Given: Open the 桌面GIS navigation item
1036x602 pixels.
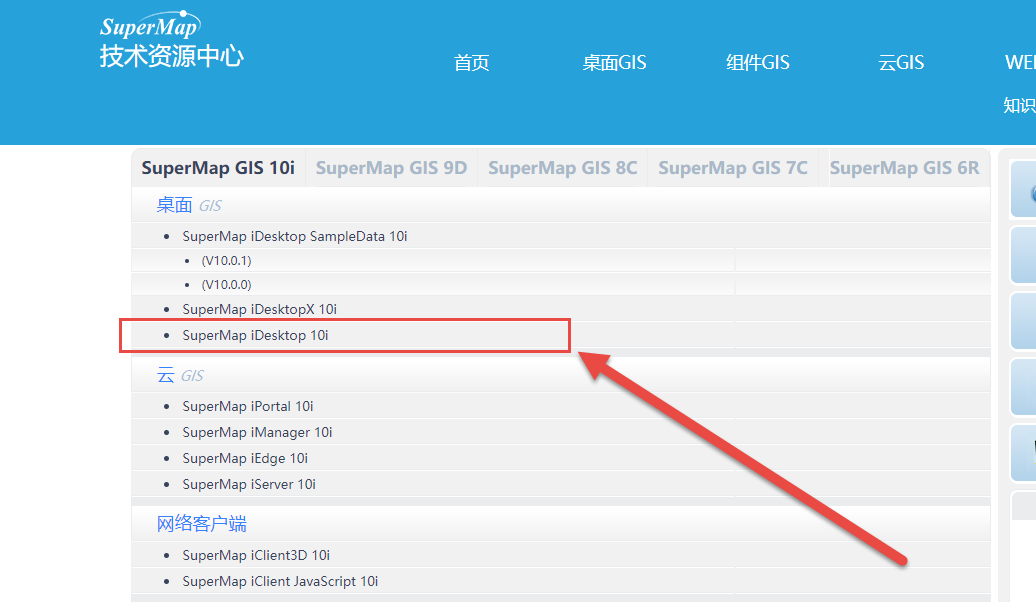Looking at the screenshot, I should [x=614, y=63].
